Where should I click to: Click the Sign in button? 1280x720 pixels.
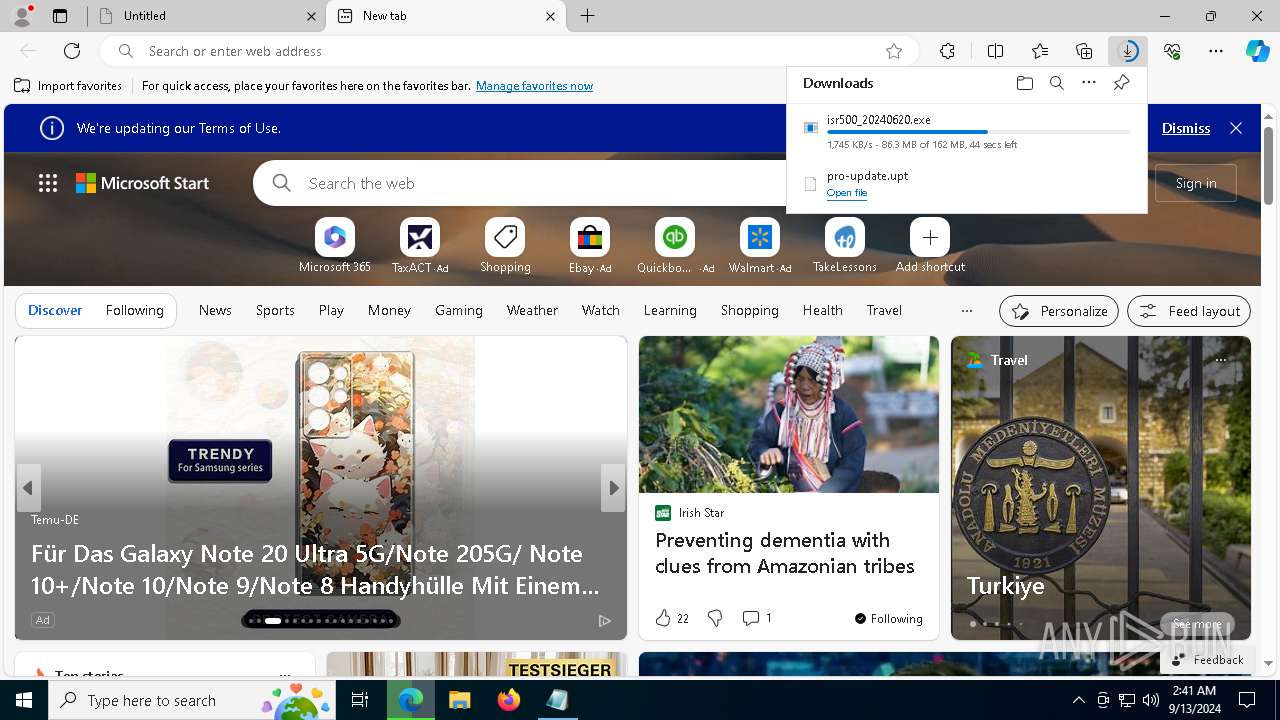pos(1196,183)
